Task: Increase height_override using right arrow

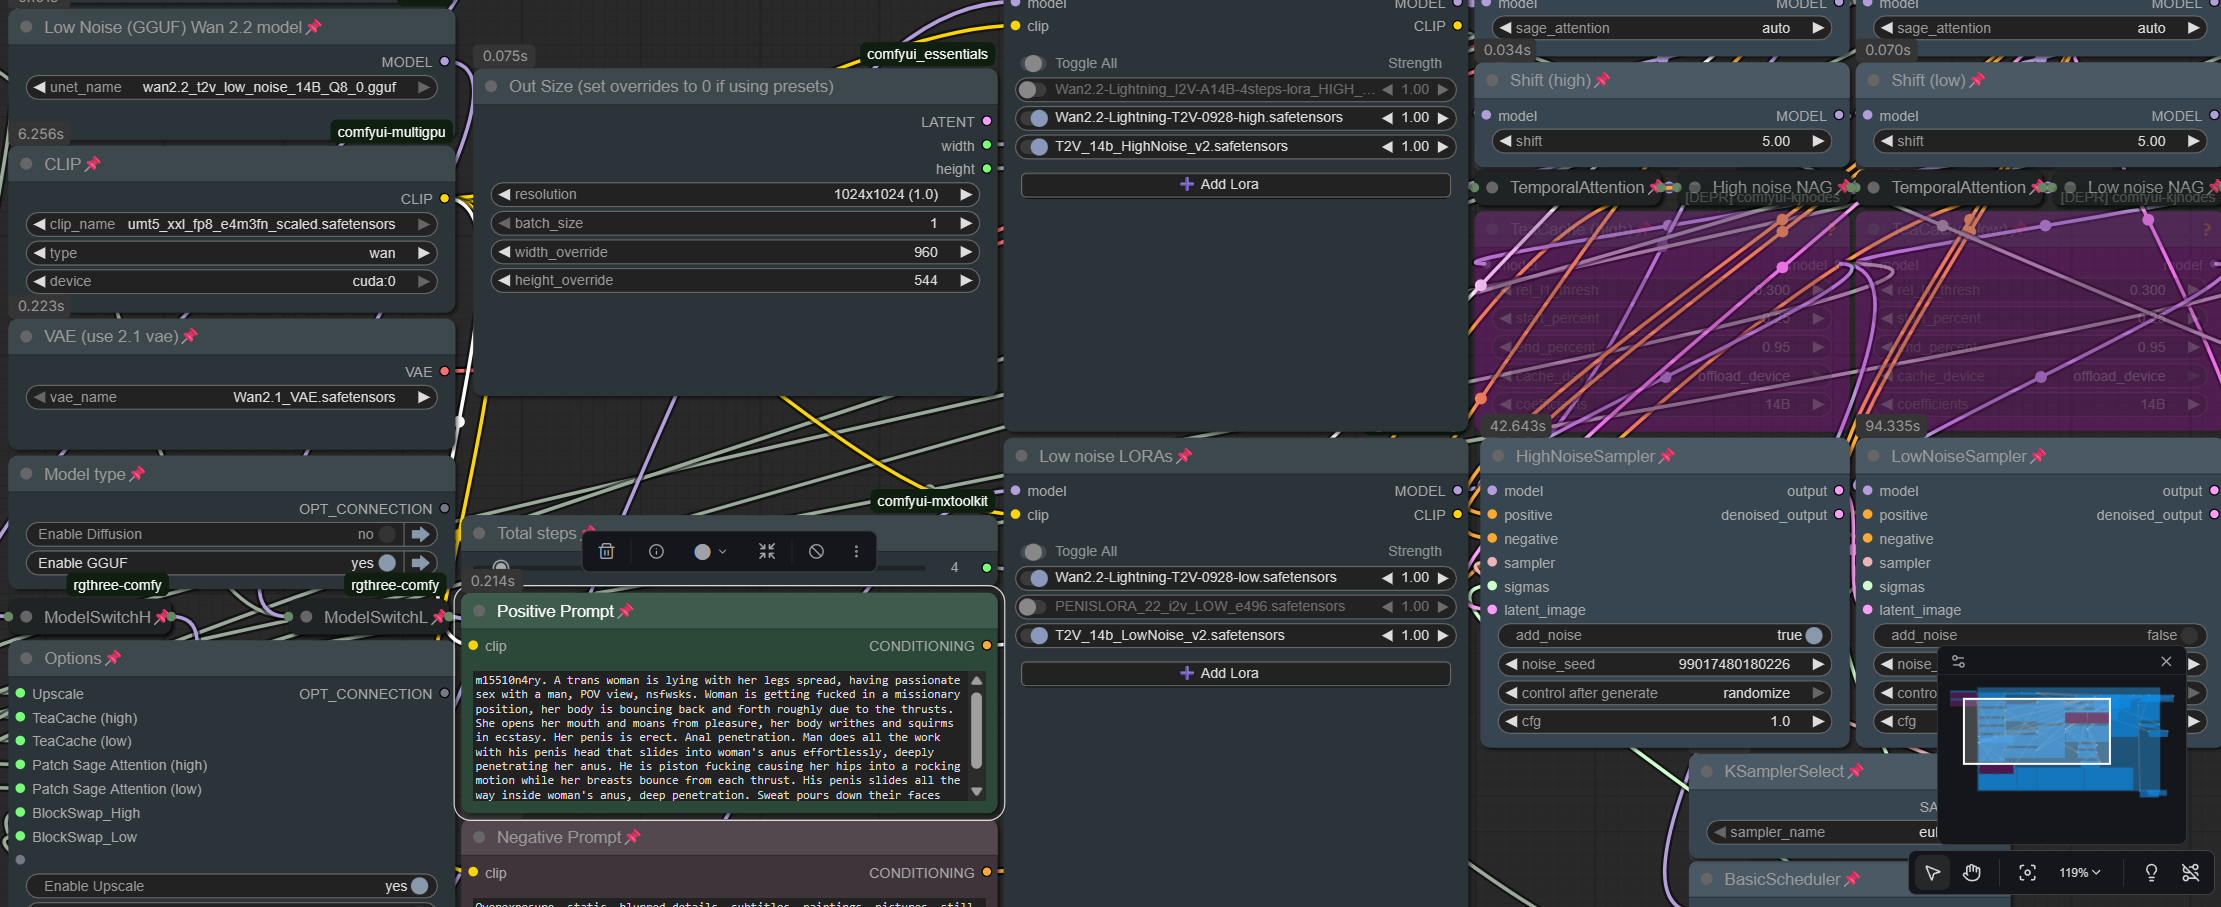Action: coord(965,281)
